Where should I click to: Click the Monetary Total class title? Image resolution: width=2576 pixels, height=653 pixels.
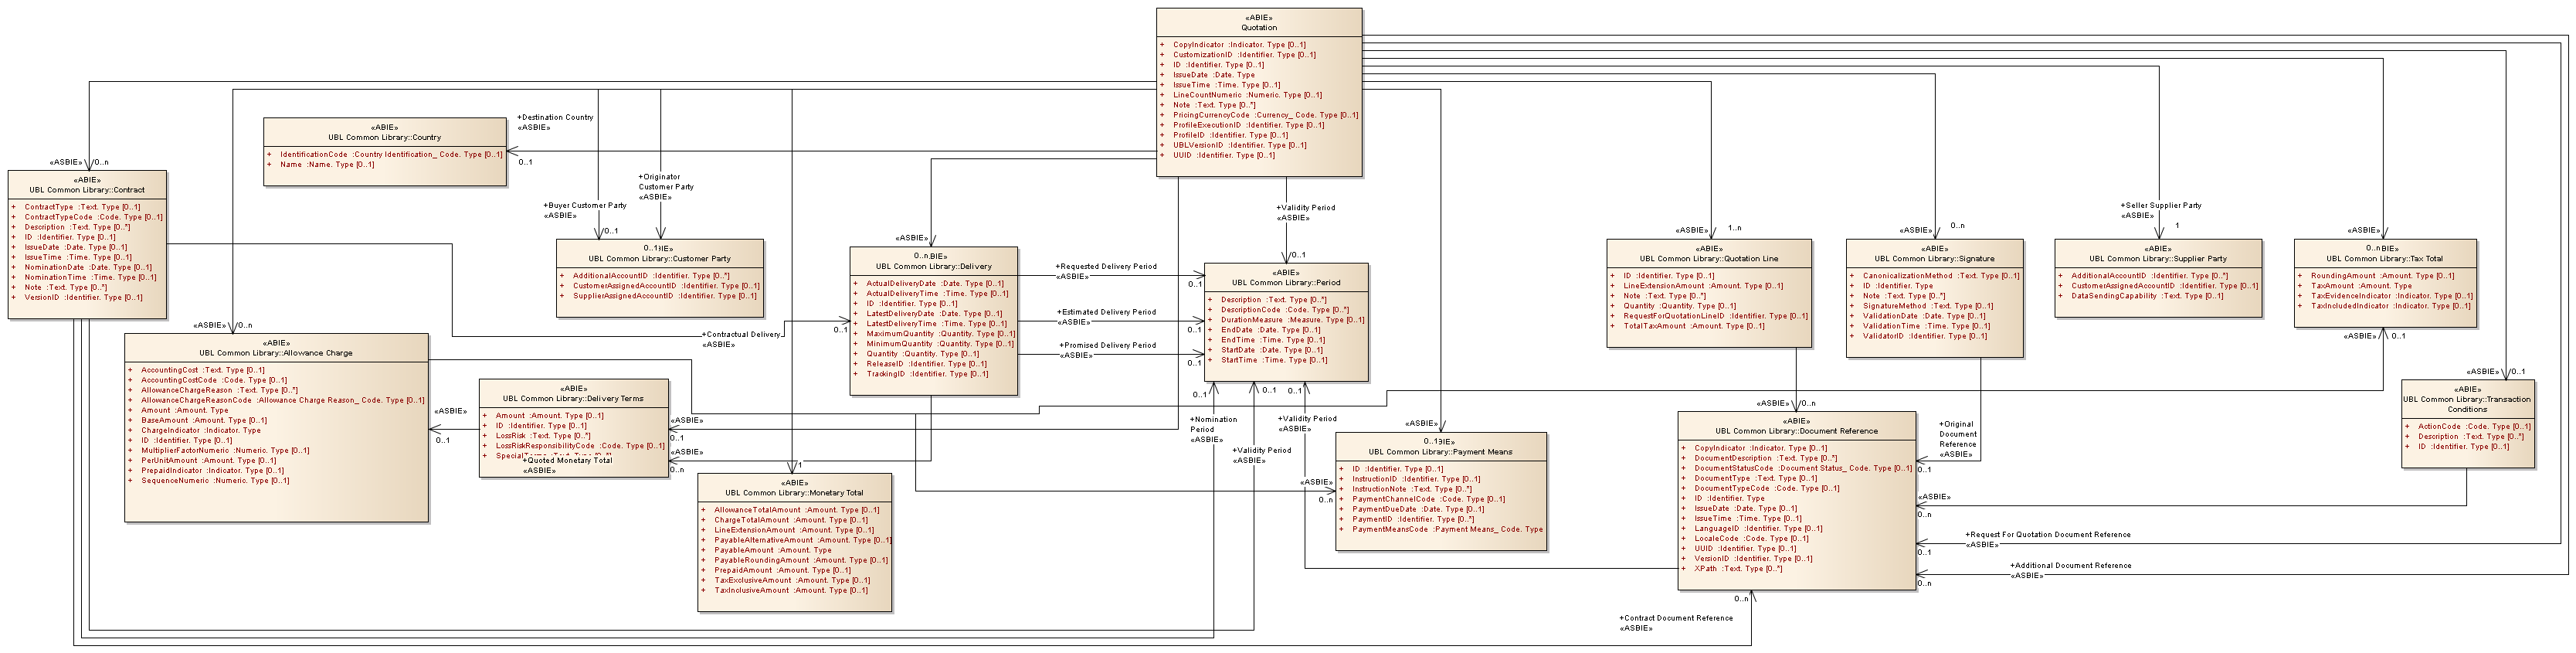[x=794, y=493]
